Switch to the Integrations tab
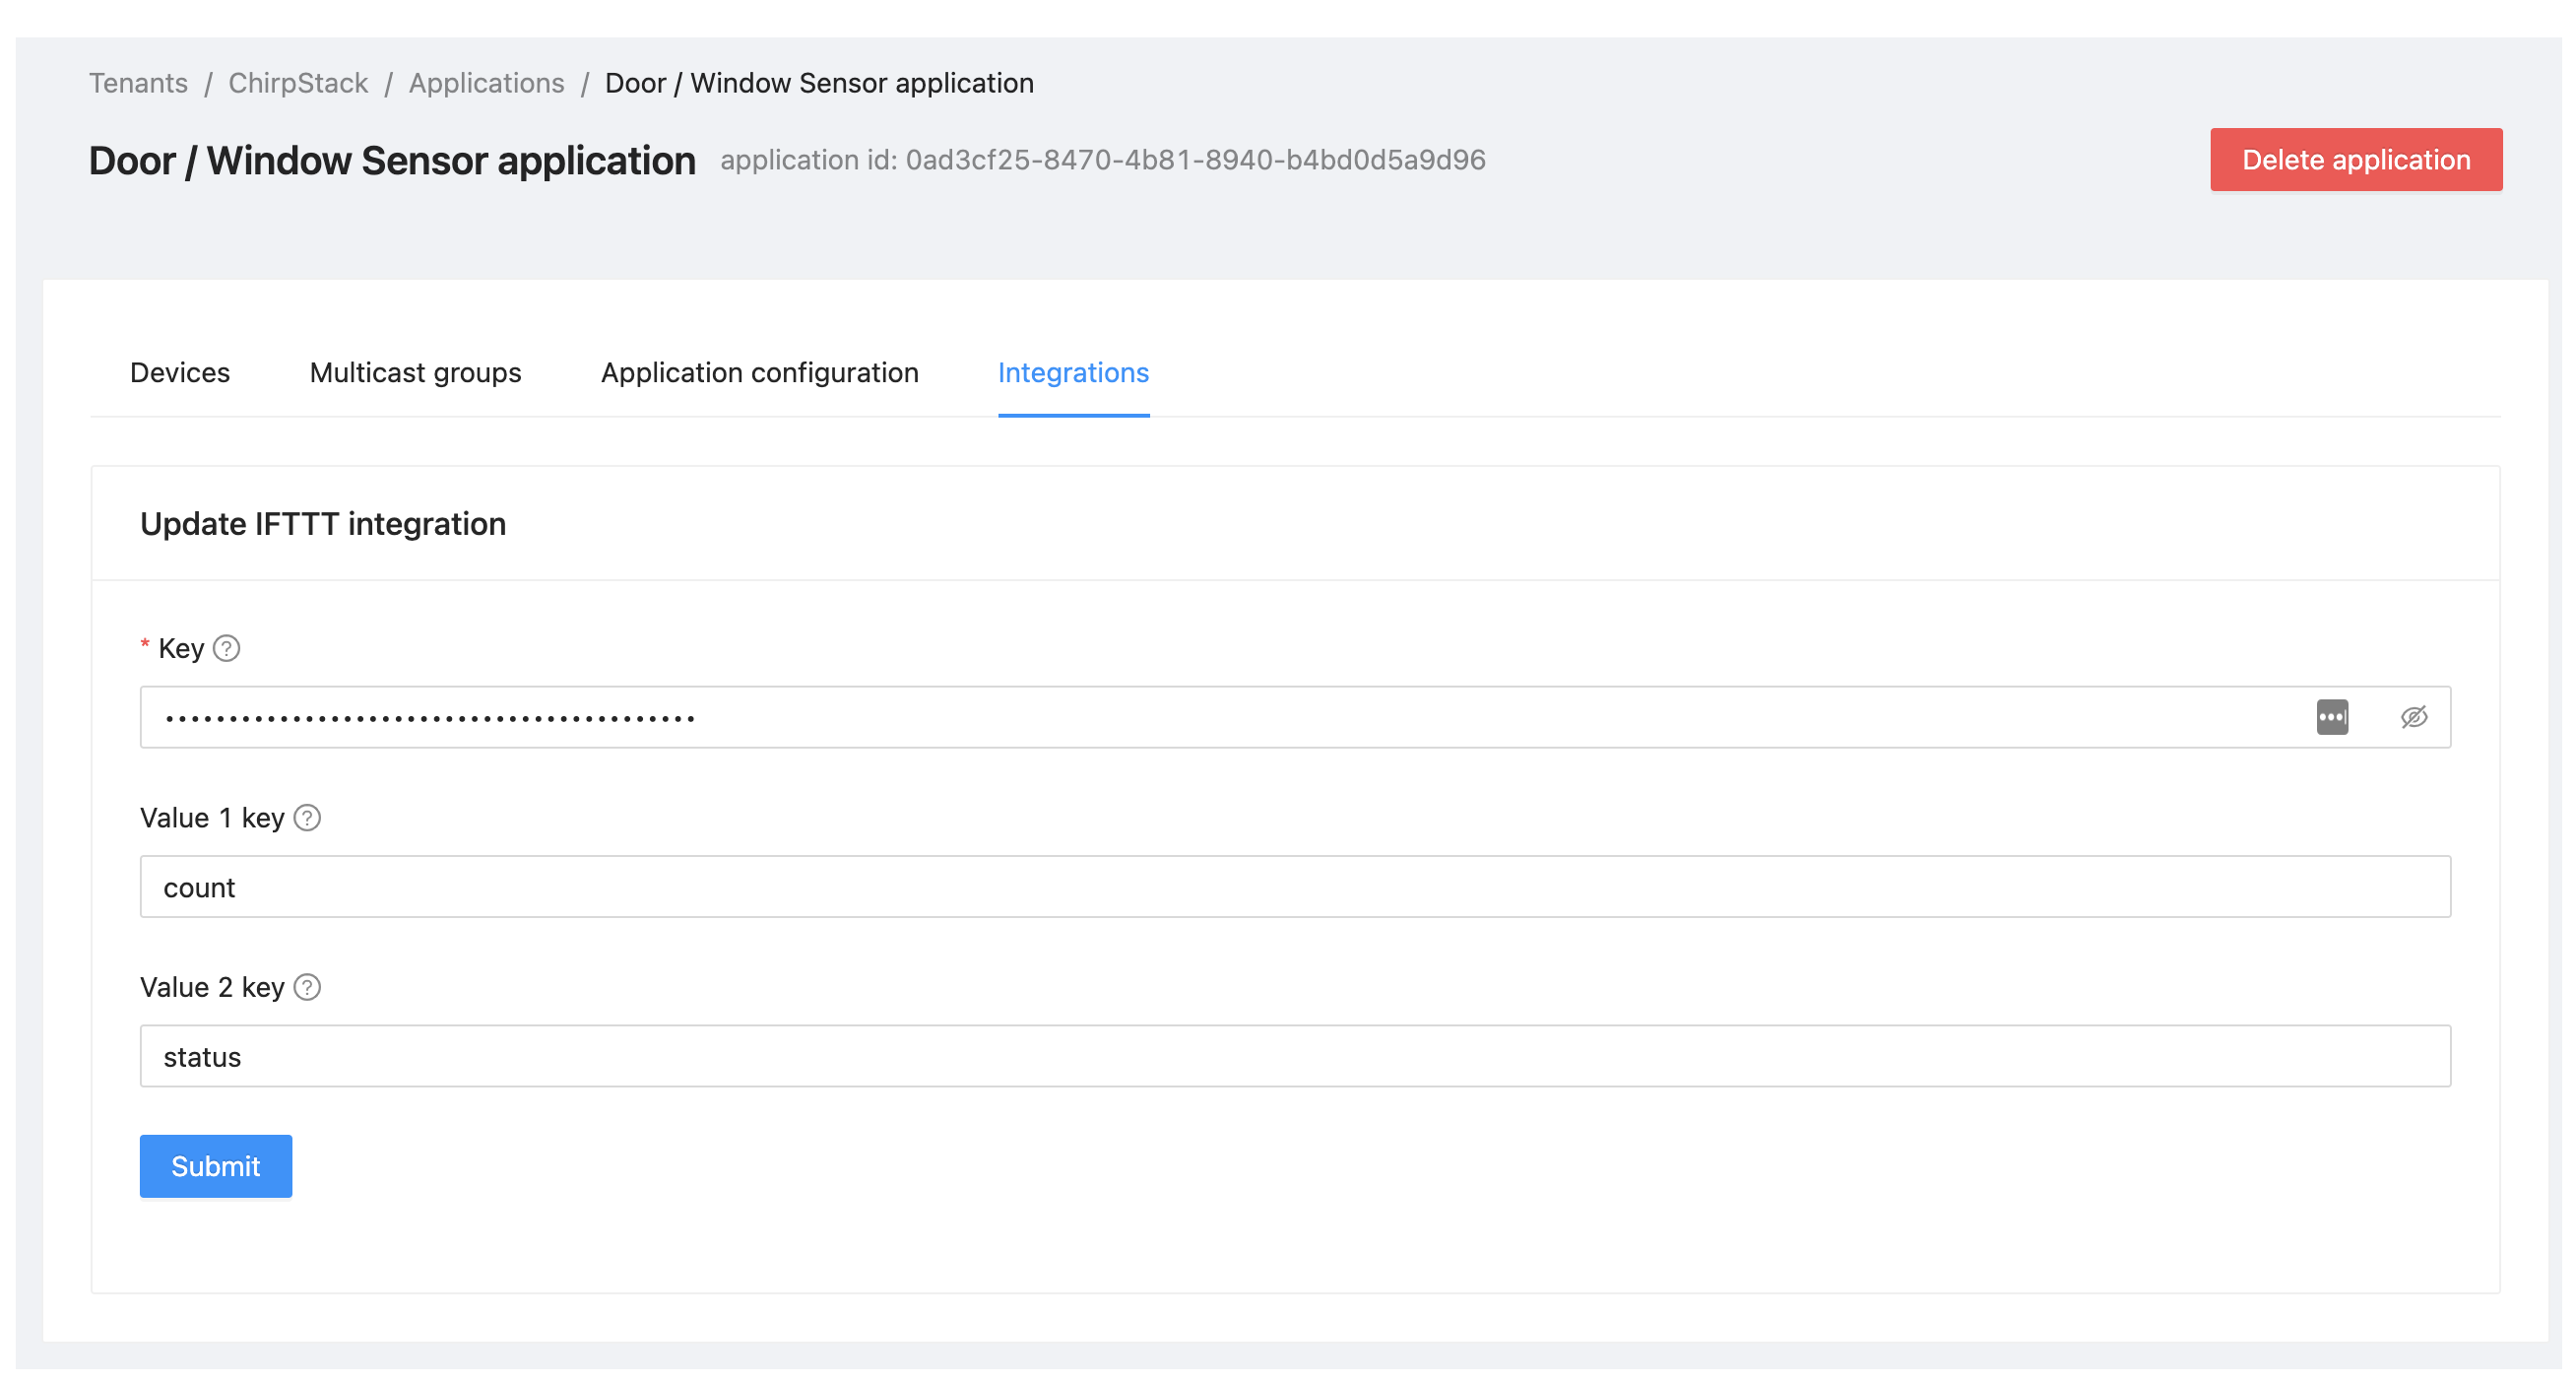 pyautogui.click(x=1073, y=371)
